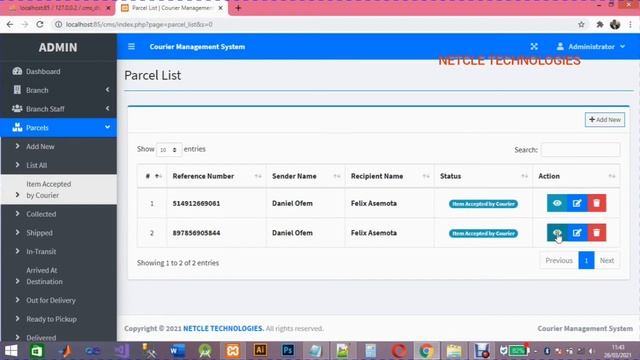Go to Previous page
The width and height of the screenshot is (640, 360).
[x=559, y=260]
